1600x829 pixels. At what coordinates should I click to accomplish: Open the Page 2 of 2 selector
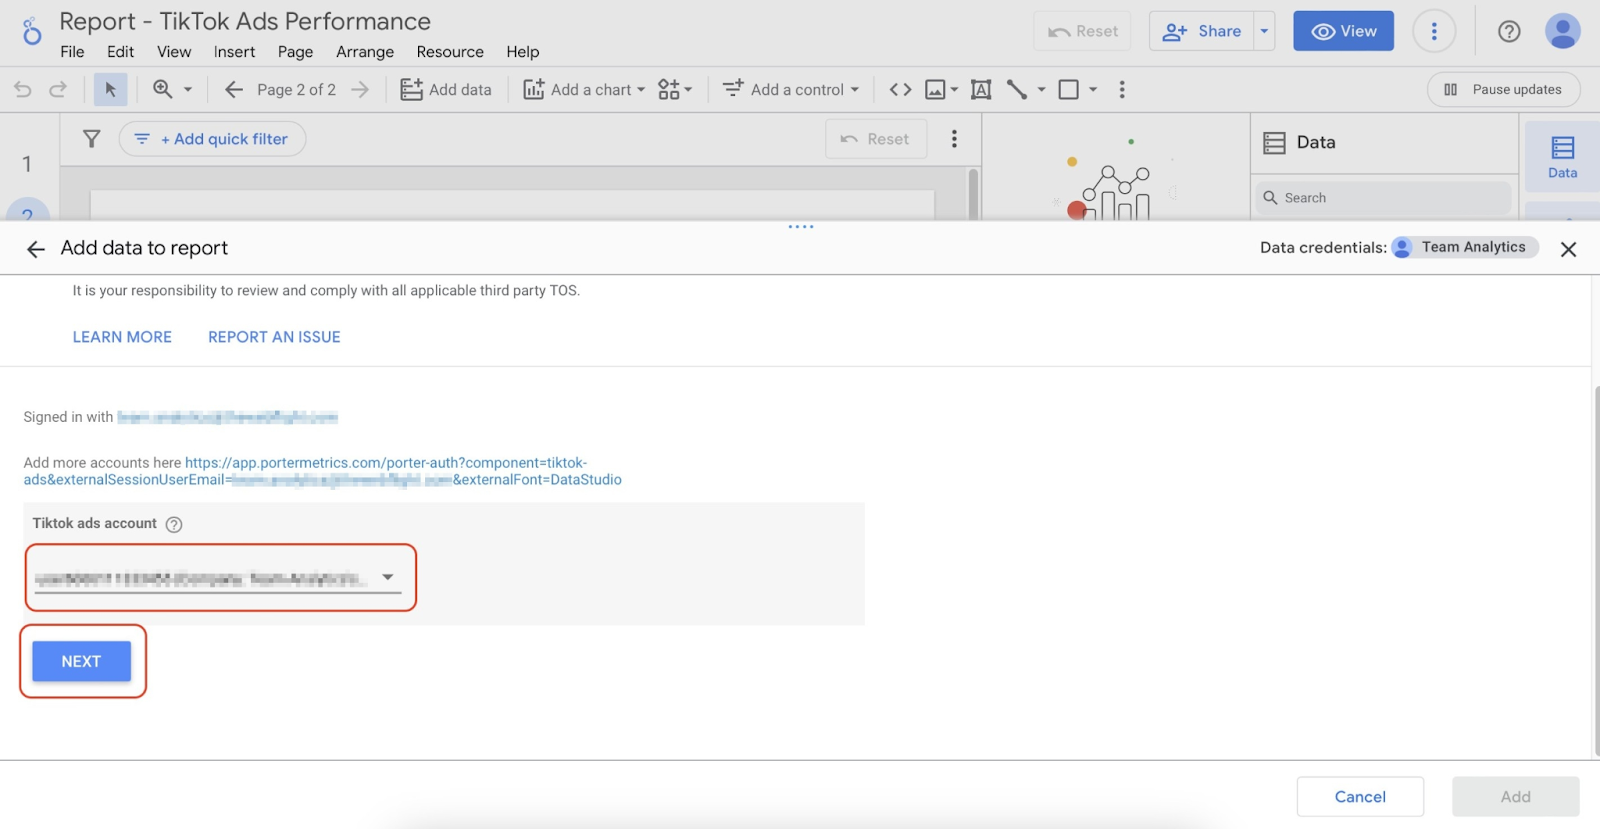pyautogui.click(x=296, y=89)
